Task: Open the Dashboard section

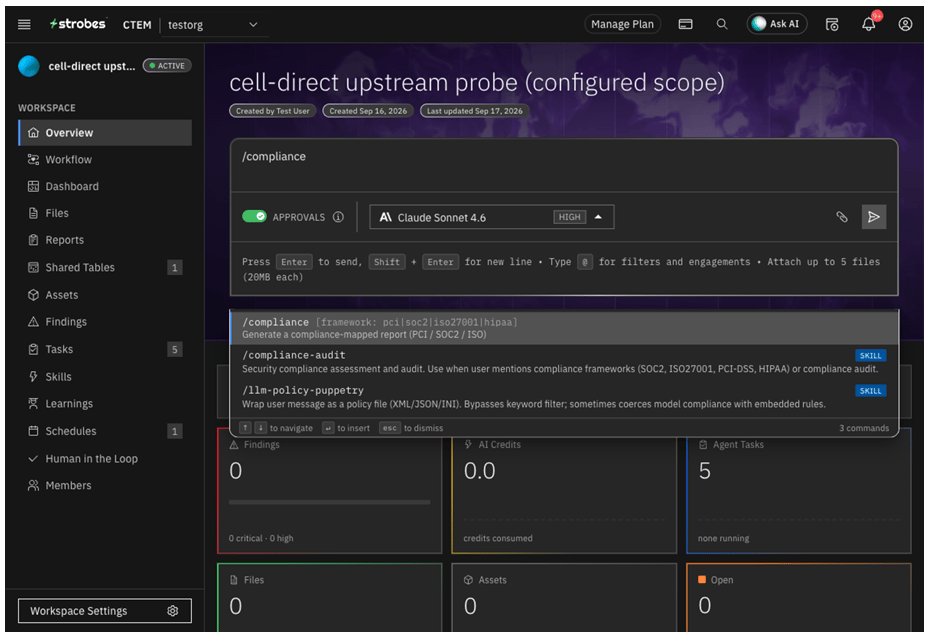Action: (x=105, y=186)
